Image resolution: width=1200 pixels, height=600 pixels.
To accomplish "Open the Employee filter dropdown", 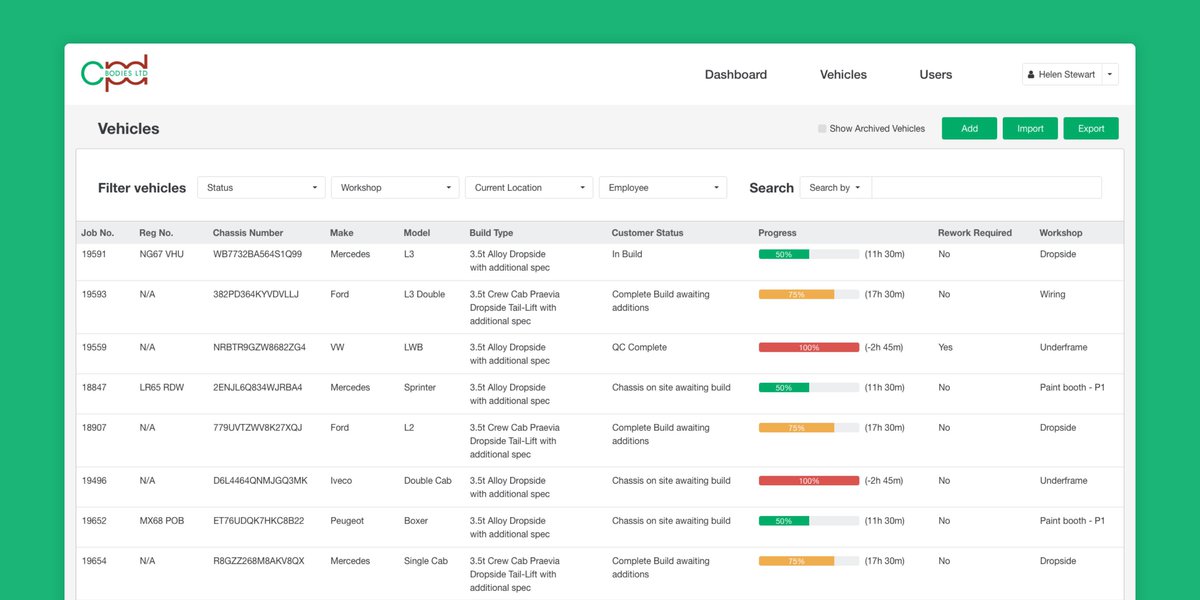I will (x=663, y=187).
